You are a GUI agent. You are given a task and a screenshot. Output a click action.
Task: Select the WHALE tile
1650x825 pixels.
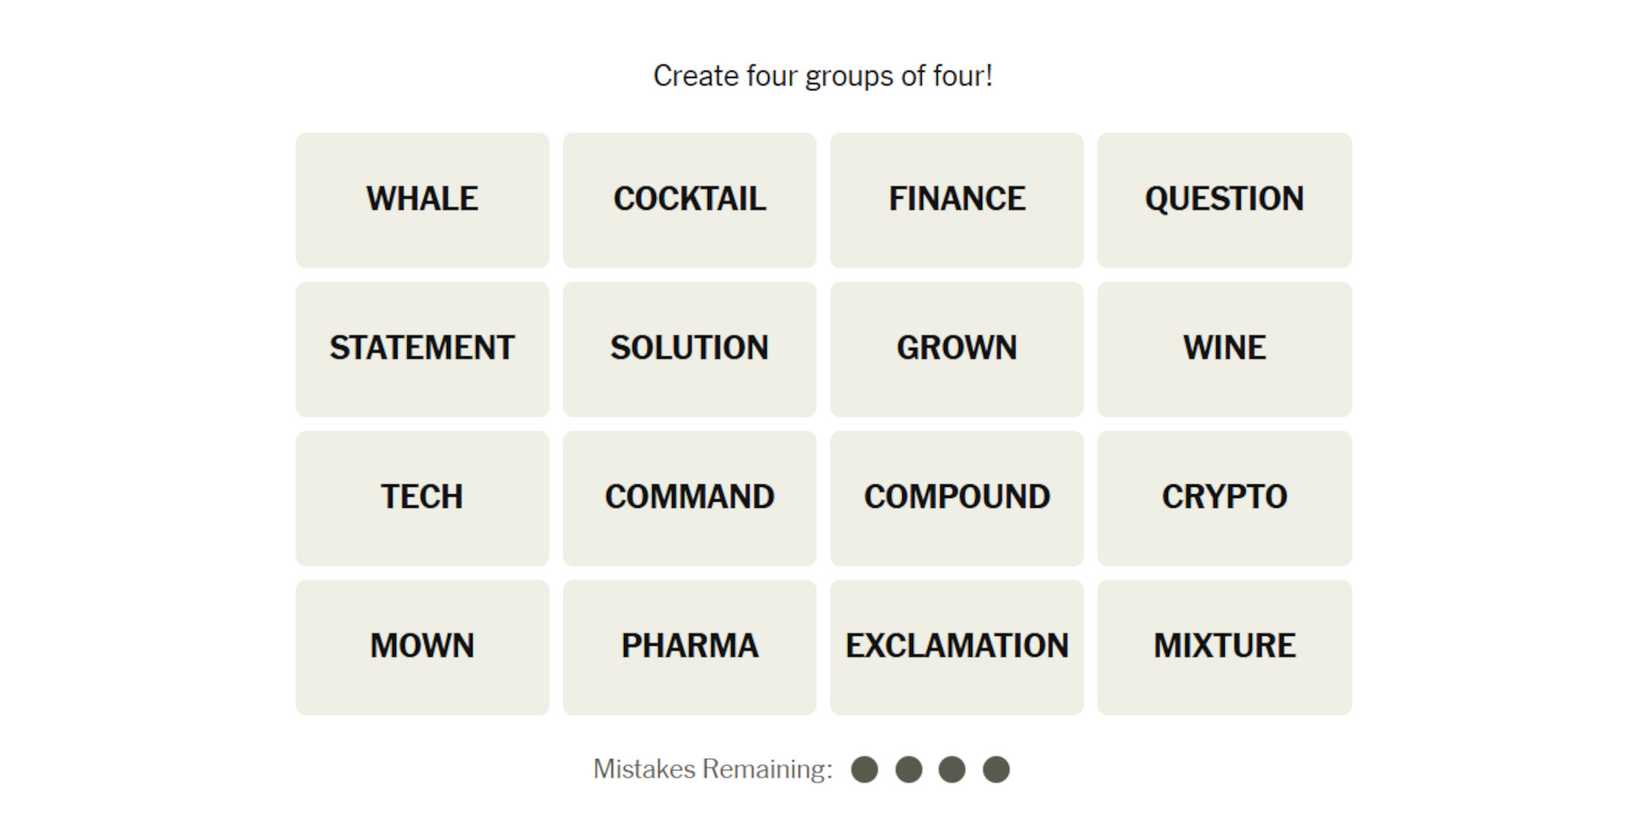tap(422, 200)
